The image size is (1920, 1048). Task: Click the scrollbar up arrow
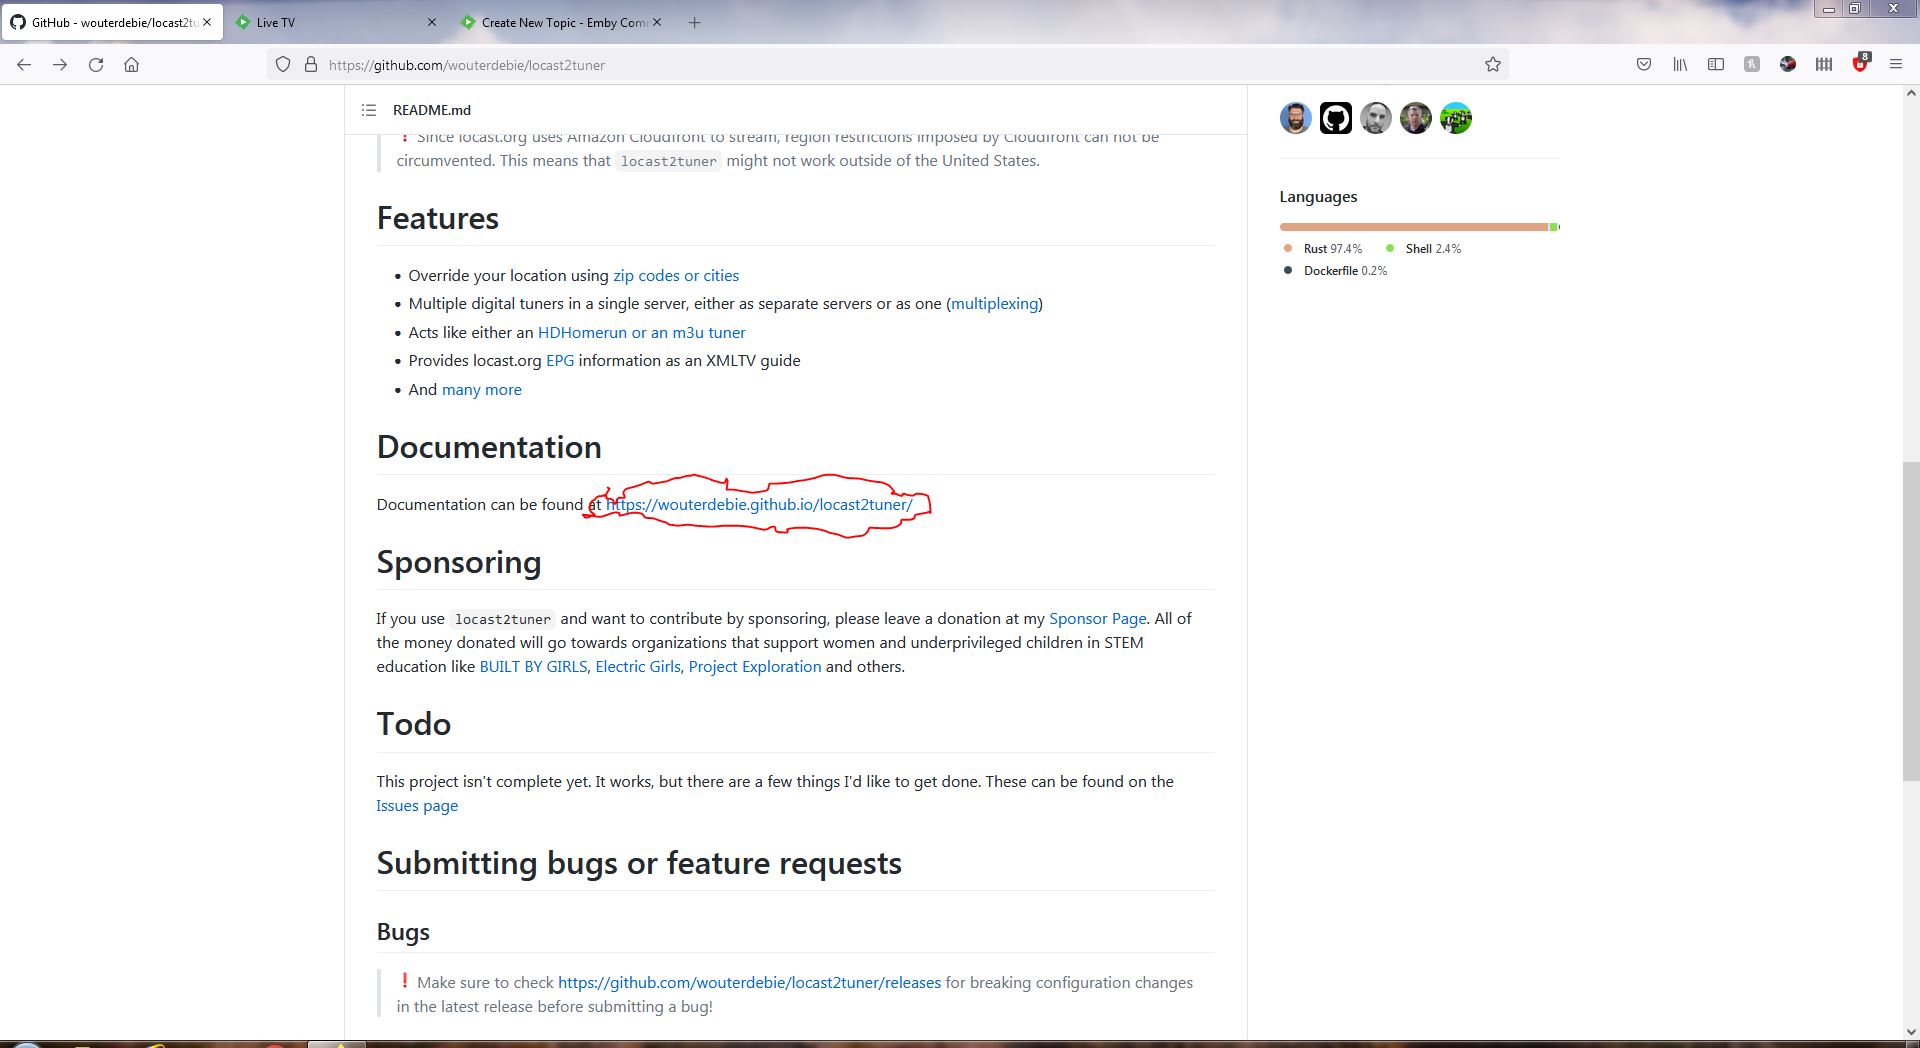tap(1911, 95)
